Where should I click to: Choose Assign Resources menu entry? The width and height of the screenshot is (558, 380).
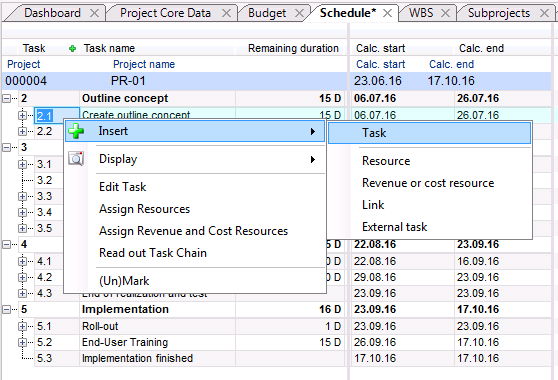click(x=144, y=209)
